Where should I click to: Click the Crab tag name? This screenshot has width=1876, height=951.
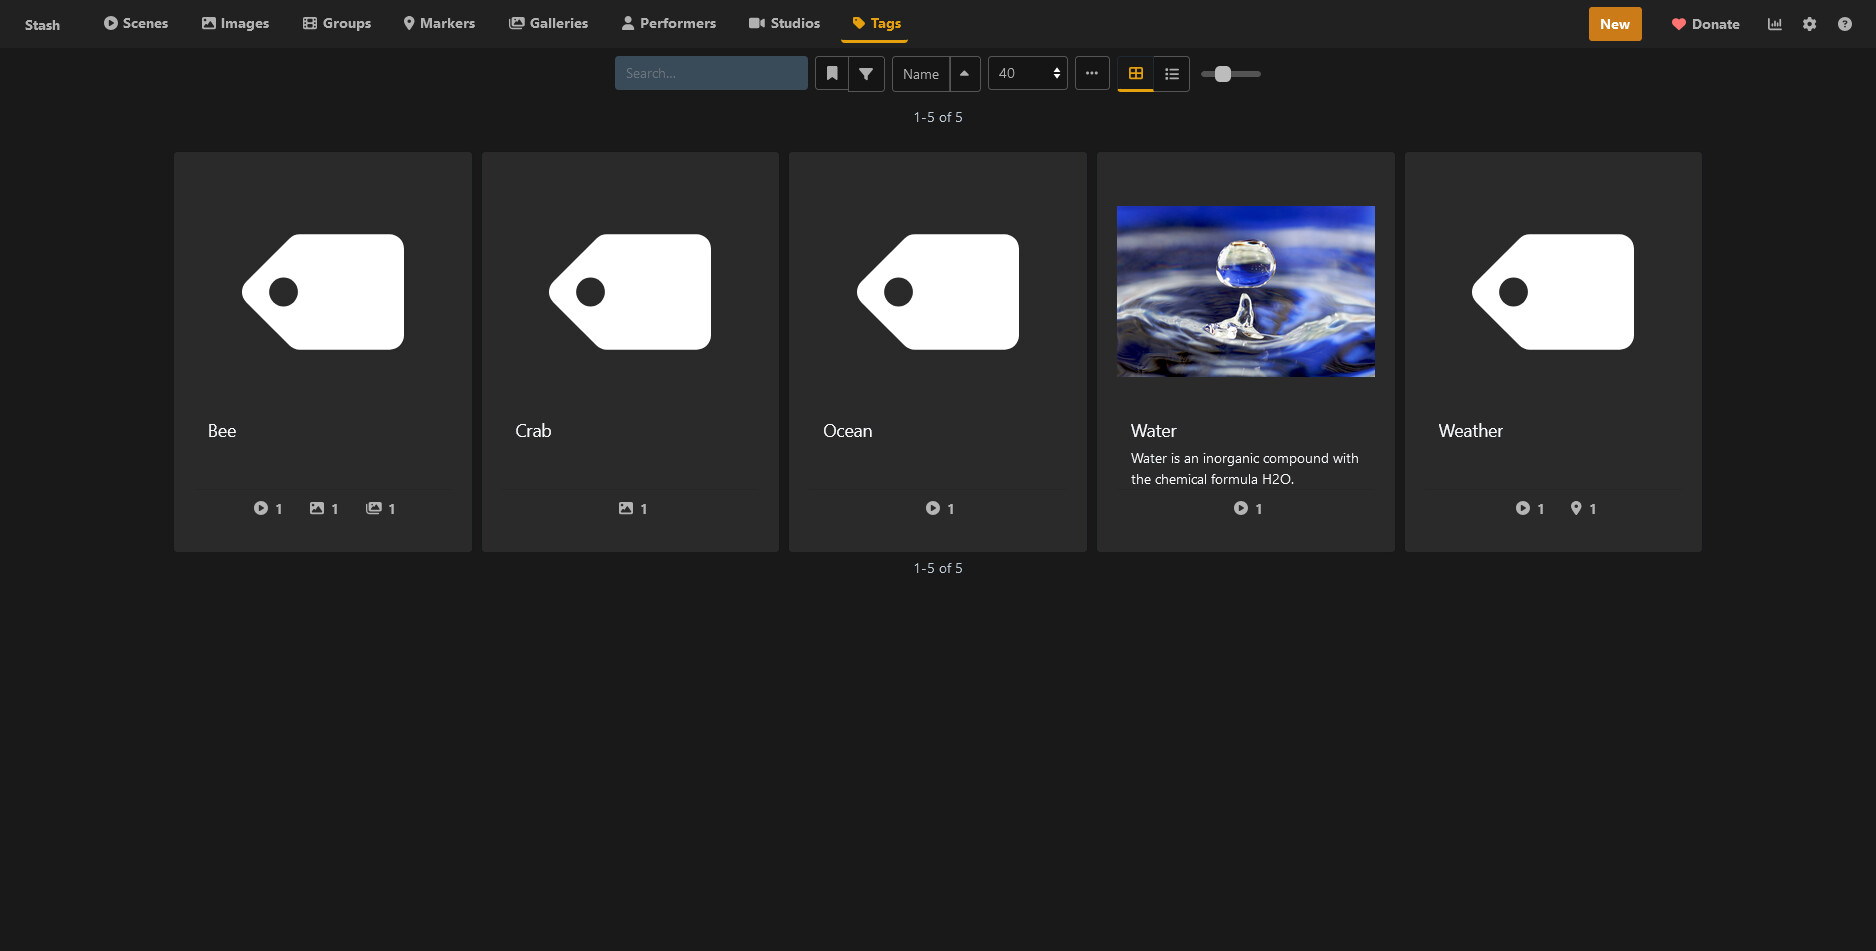coord(533,431)
